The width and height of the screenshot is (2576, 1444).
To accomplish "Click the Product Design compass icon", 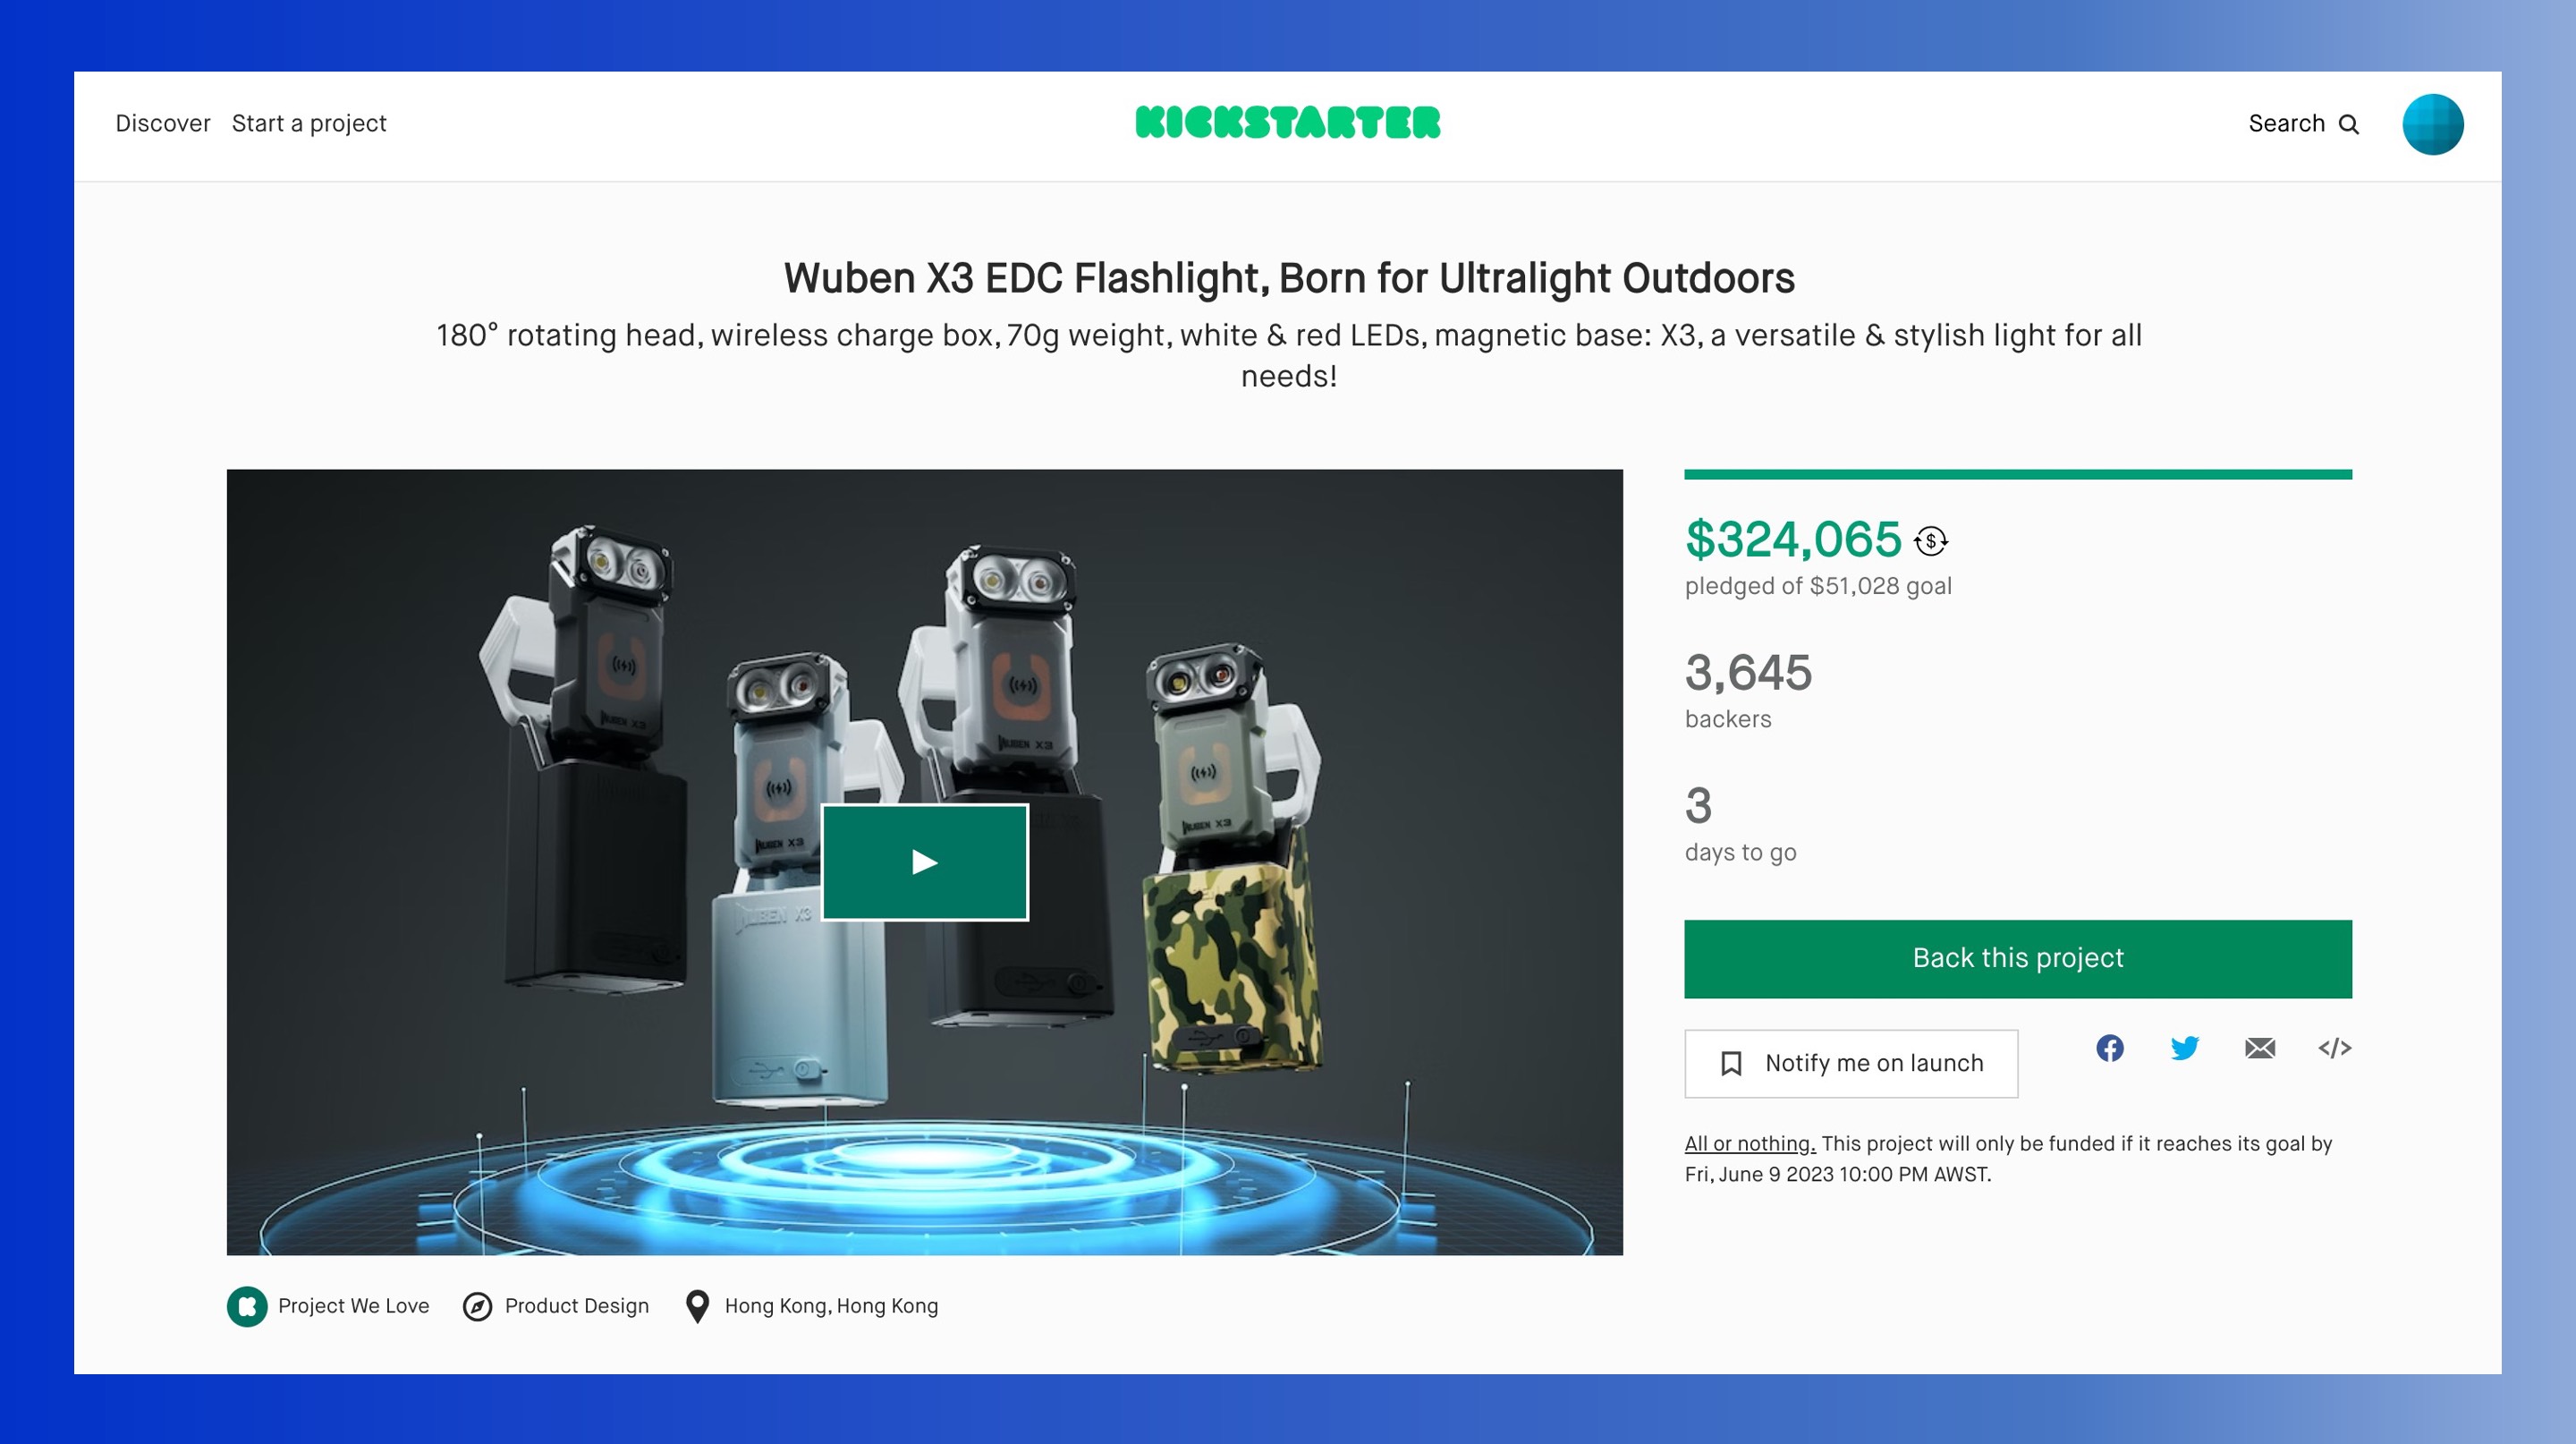I will (478, 1306).
